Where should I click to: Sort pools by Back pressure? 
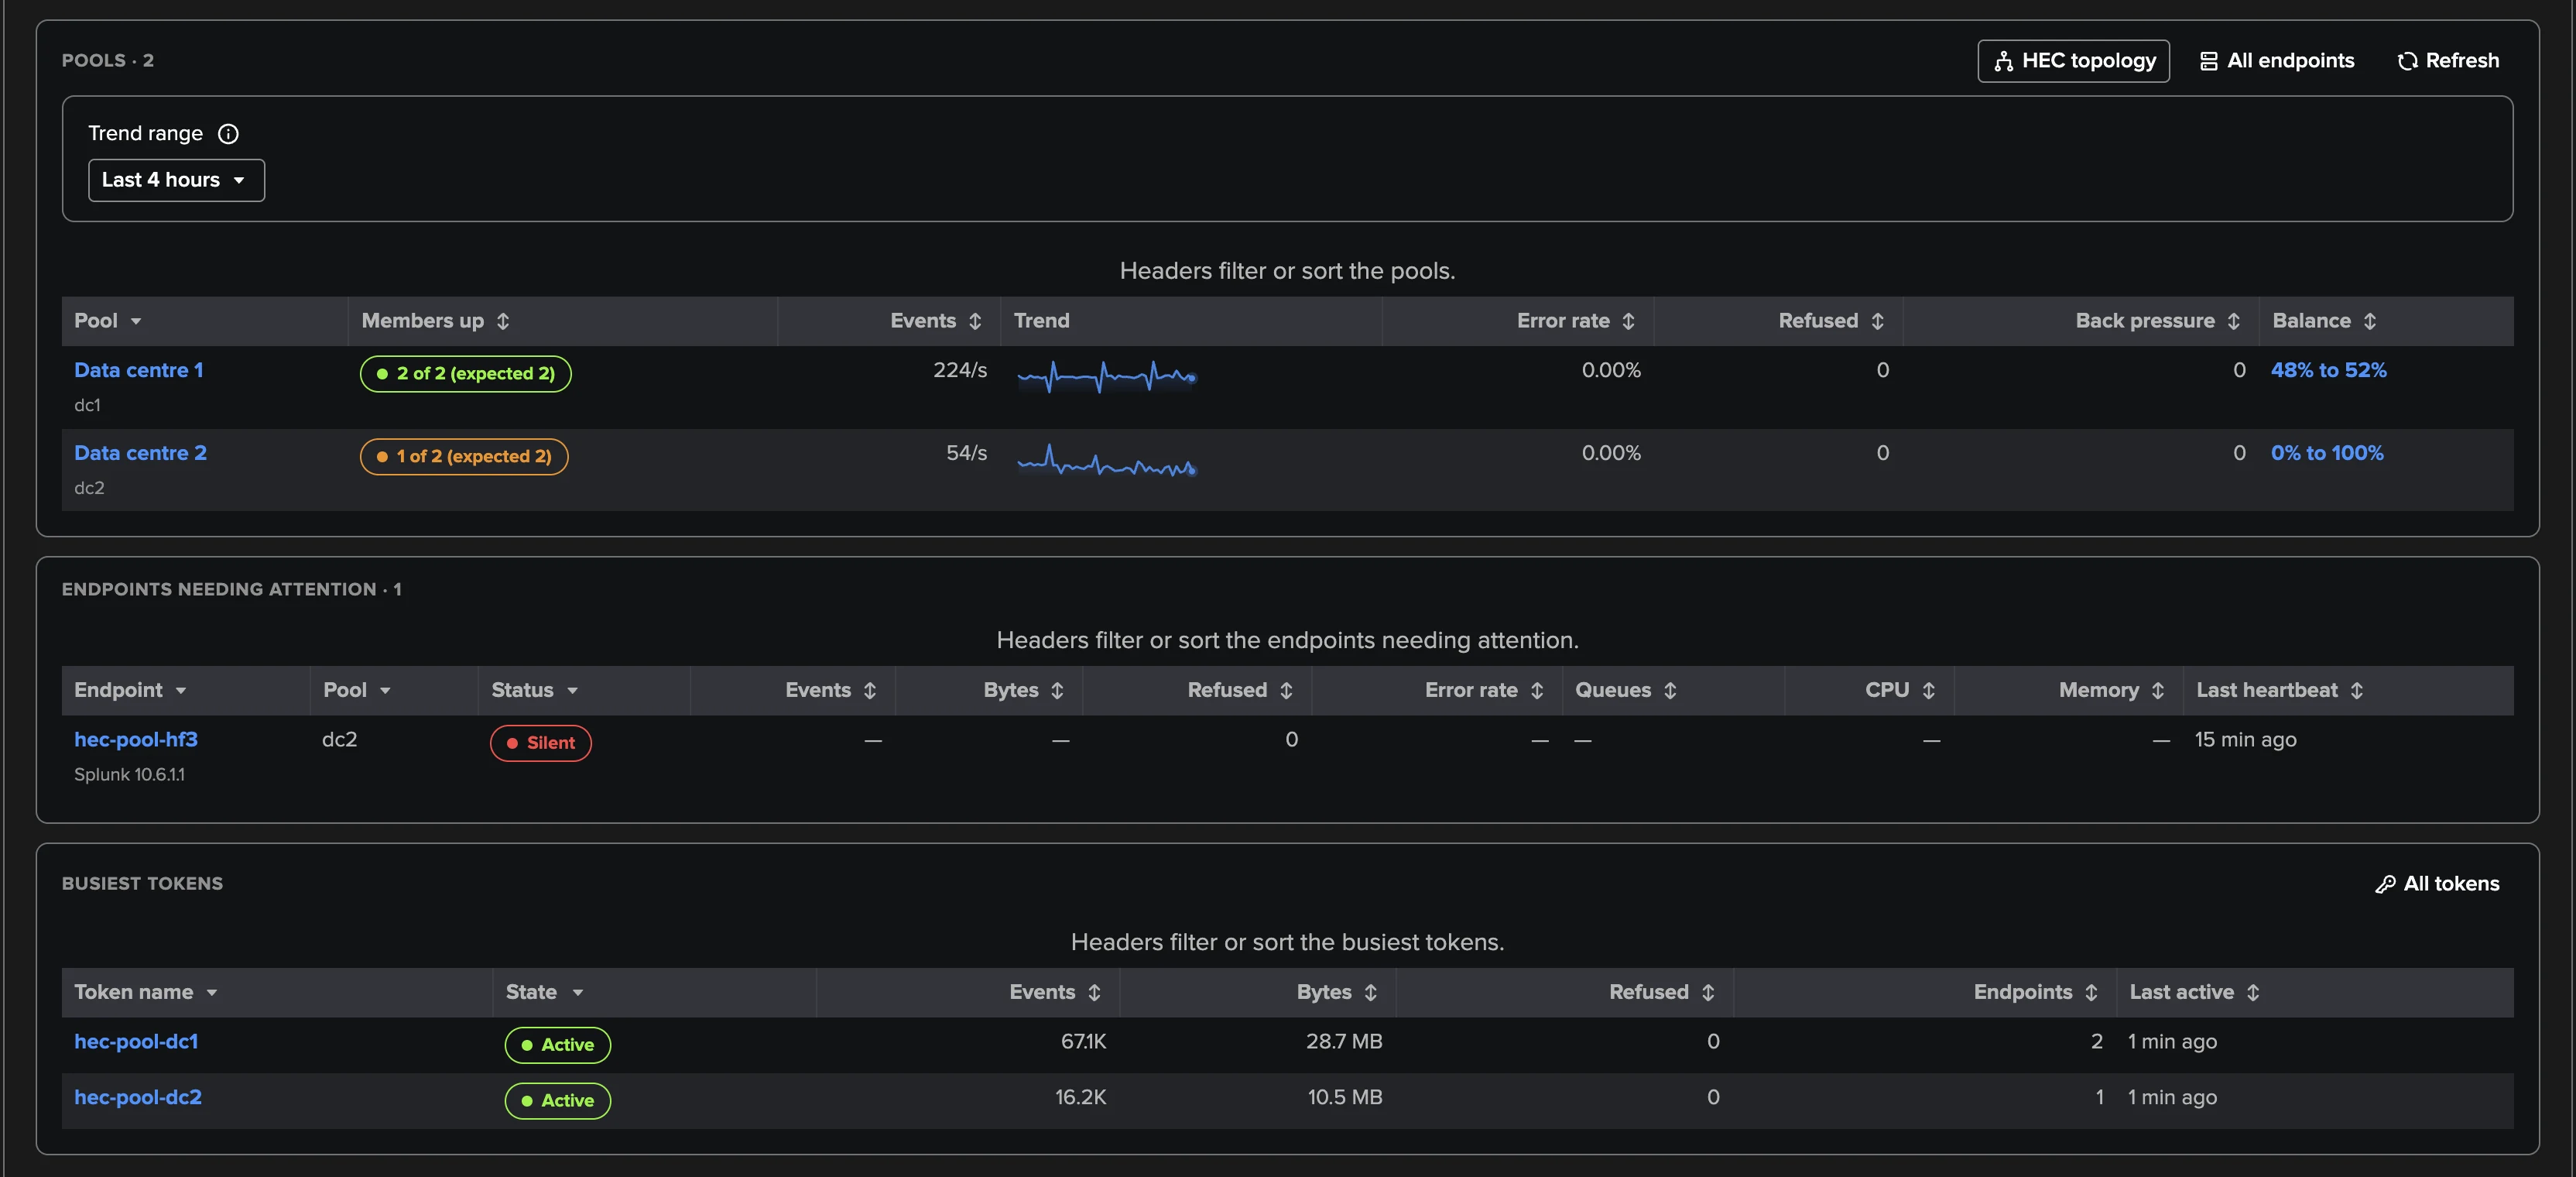(x=2233, y=321)
